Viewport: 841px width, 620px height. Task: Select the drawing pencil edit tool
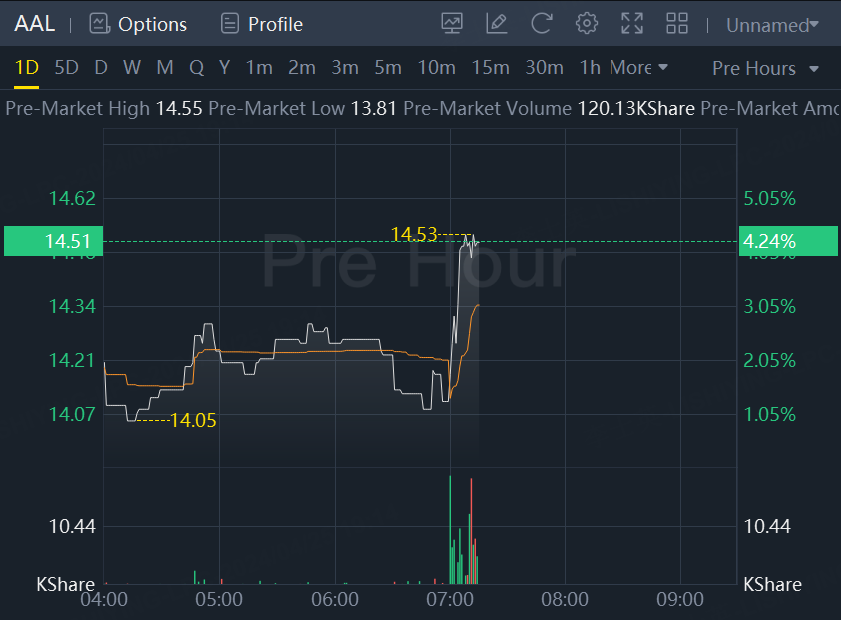497,24
